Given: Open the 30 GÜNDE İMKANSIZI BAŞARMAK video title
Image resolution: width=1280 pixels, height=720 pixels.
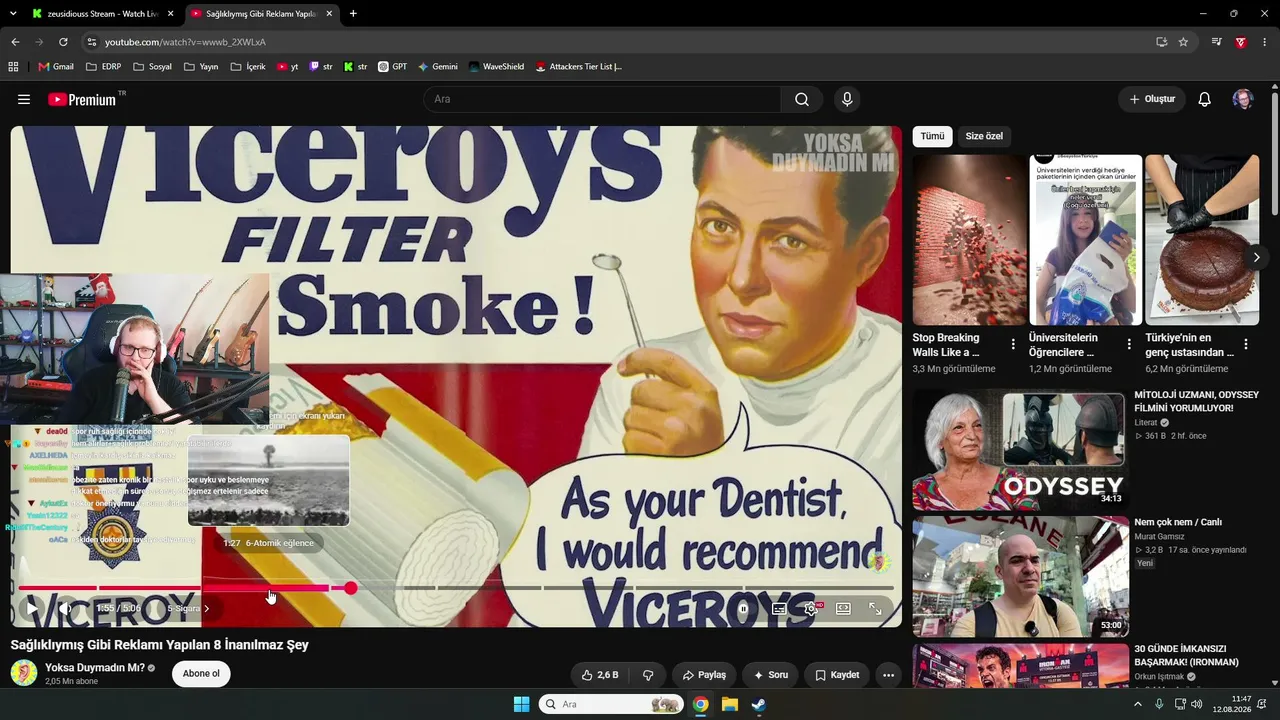Looking at the screenshot, I should pos(1186,655).
